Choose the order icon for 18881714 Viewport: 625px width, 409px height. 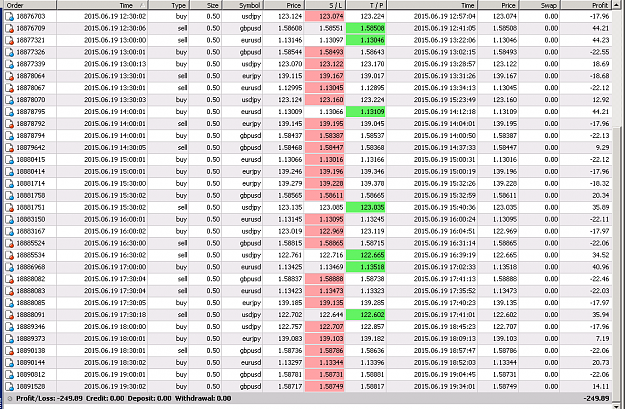tap(9, 184)
